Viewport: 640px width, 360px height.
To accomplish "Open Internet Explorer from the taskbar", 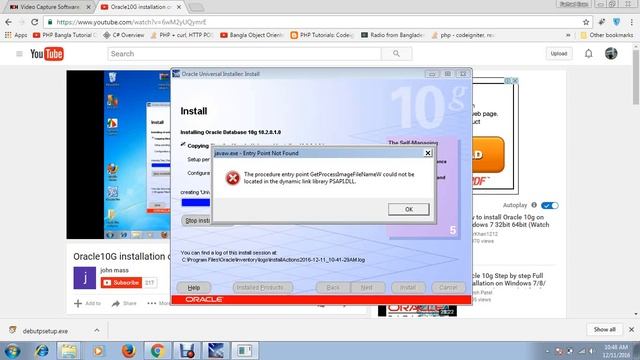I will [41, 351].
